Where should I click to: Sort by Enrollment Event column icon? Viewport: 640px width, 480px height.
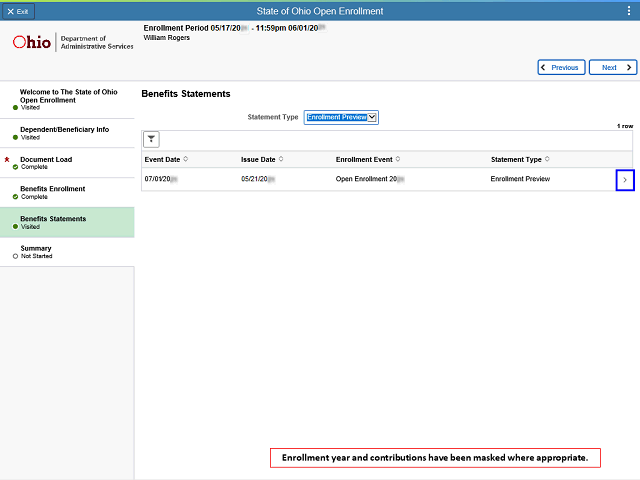tap(396, 159)
